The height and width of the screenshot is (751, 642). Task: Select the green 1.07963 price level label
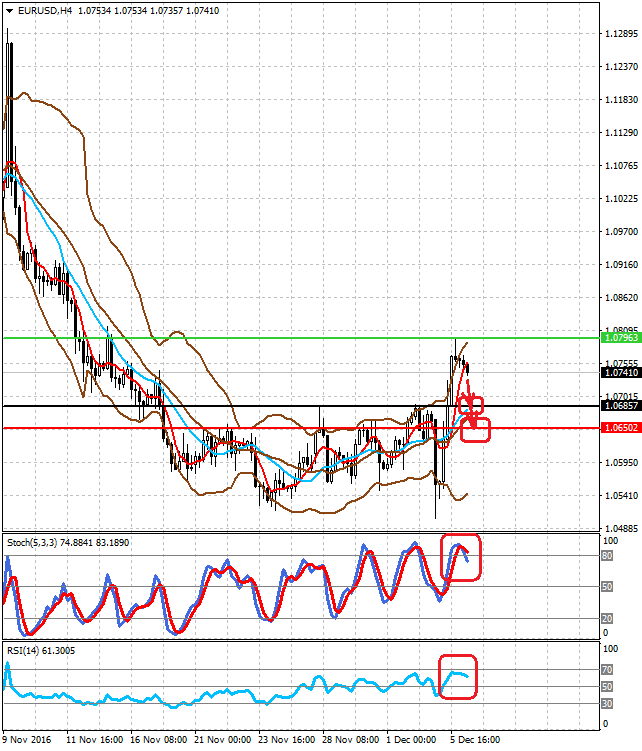click(x=621, y=338)
